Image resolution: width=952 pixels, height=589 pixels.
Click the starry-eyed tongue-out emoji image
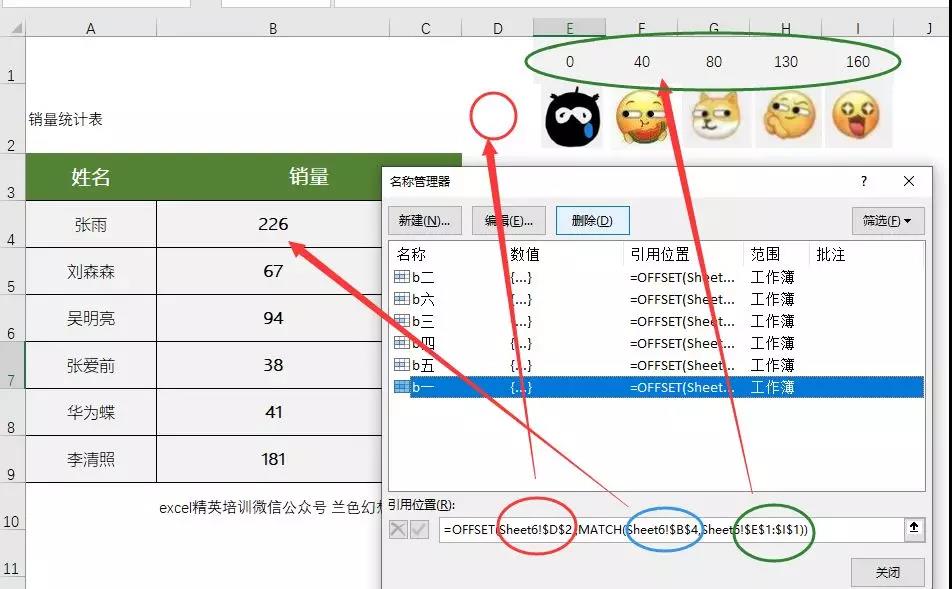pos(856,115)
